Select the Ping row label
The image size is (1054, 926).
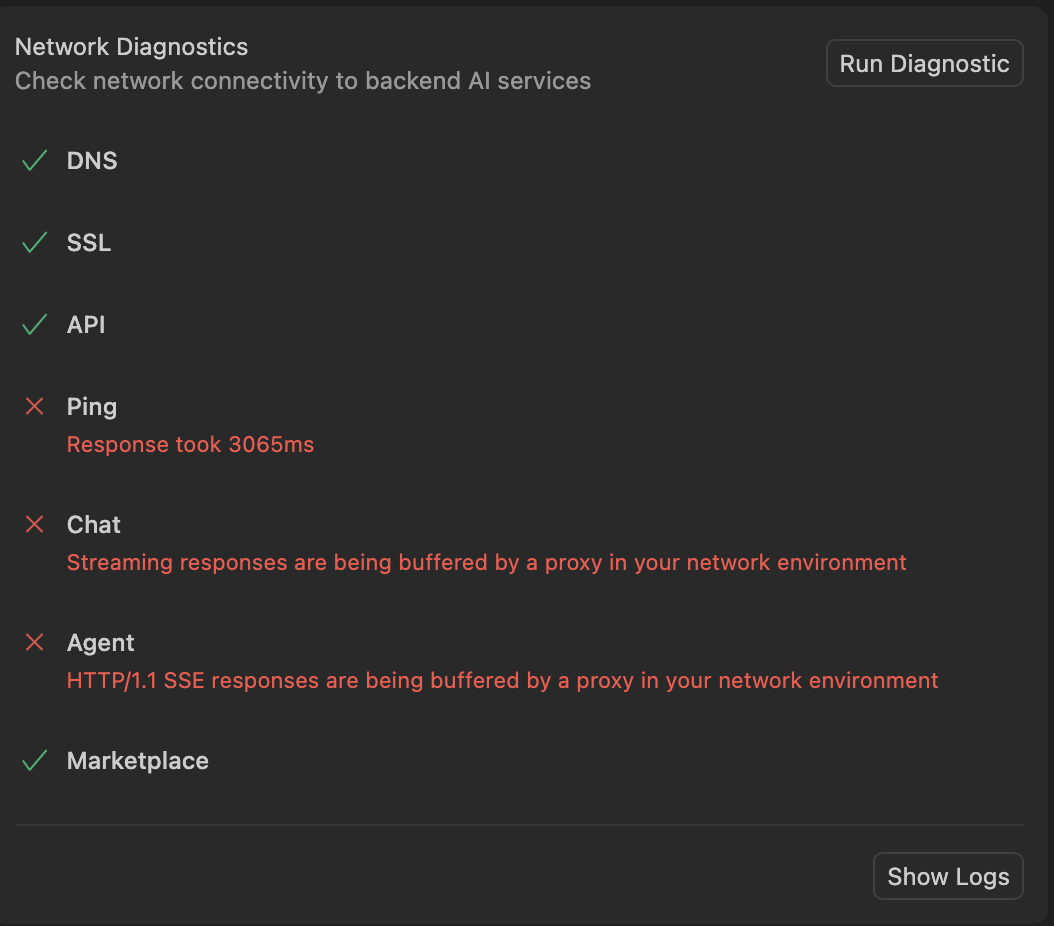[92, 407]
